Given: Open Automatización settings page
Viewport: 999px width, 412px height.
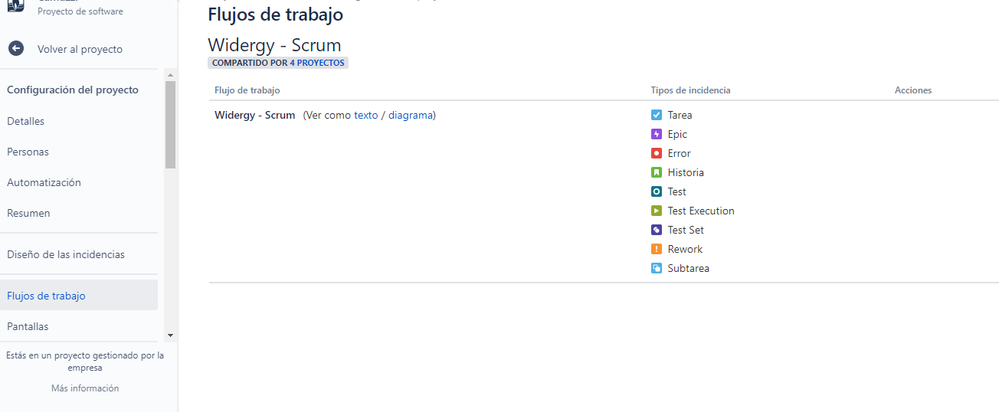Looking at the screenshot, I should [44, 182].
